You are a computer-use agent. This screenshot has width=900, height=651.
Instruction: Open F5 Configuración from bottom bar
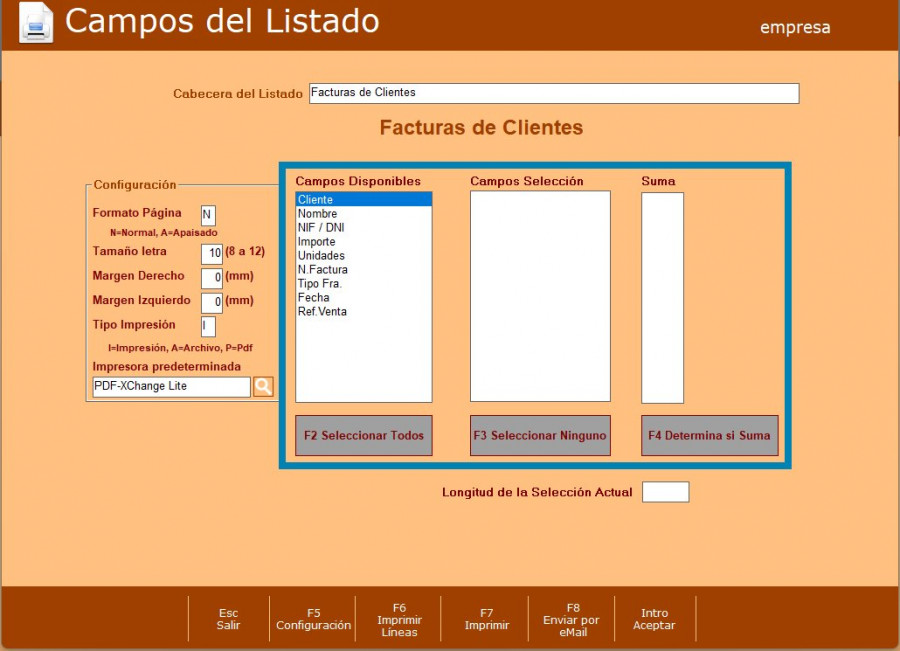pyautogui.click(x=313, y=619)
